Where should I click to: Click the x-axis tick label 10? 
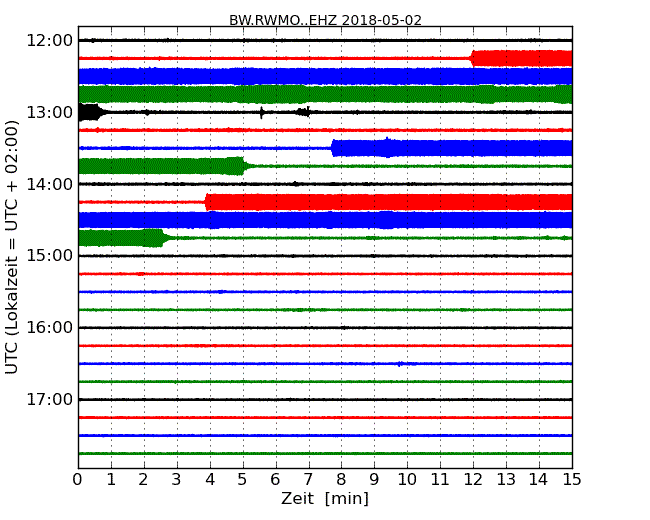[x=407, y=479]
